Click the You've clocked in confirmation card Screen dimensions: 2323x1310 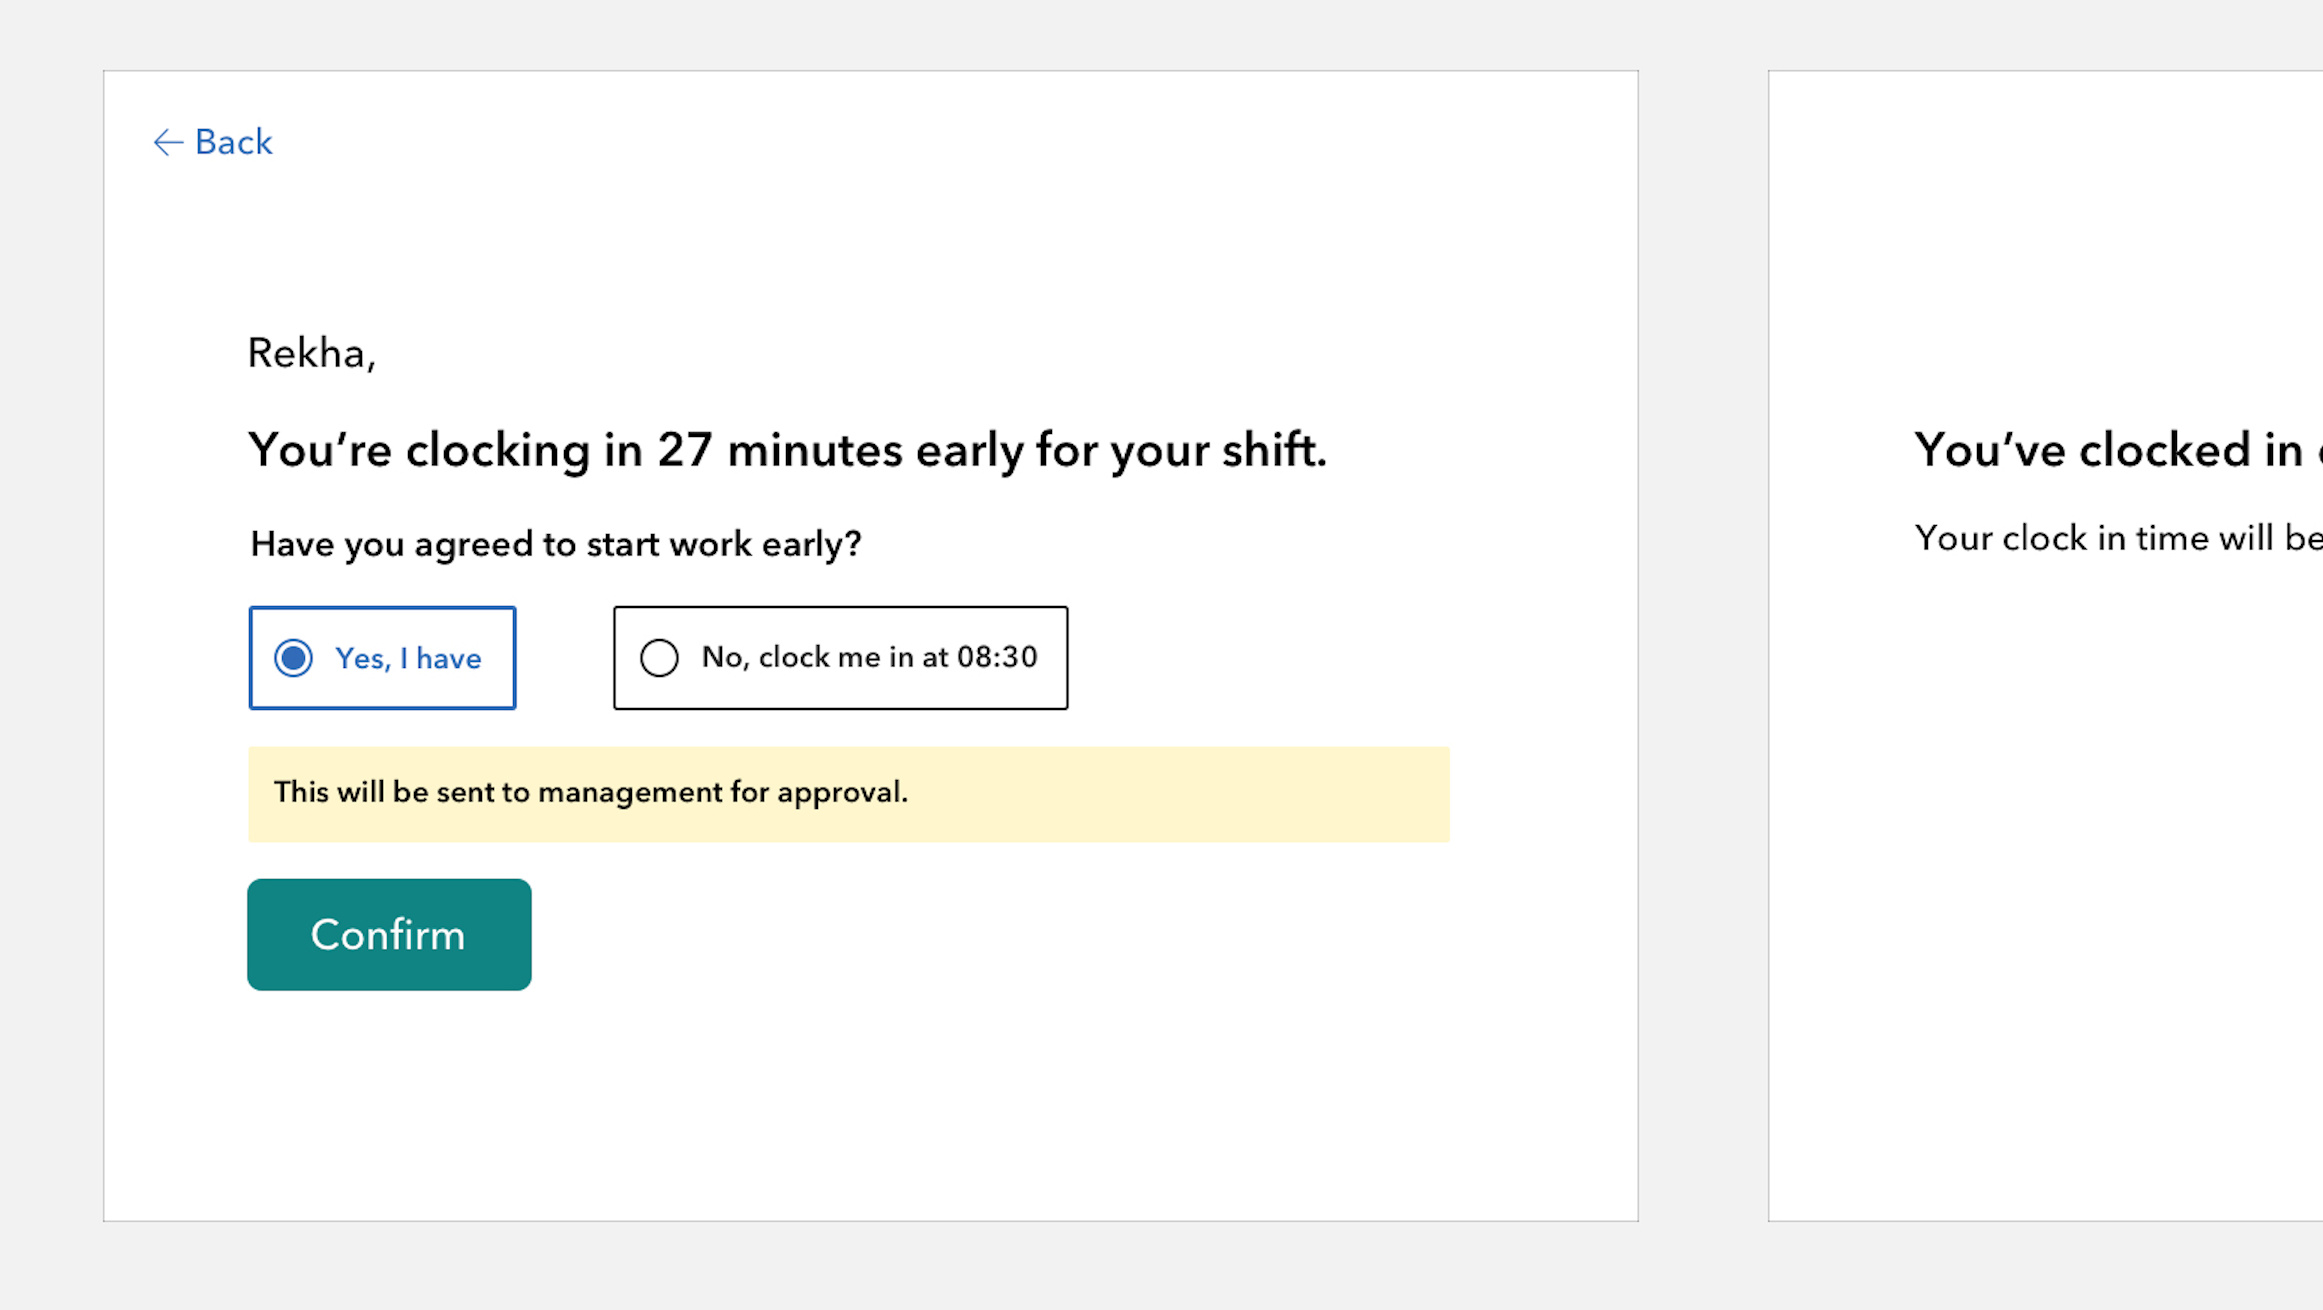click(2100, 650)
